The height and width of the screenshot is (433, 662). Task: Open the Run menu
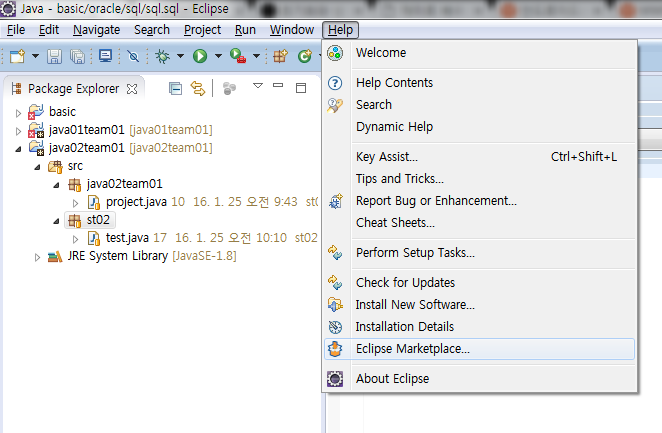(245, 30)
